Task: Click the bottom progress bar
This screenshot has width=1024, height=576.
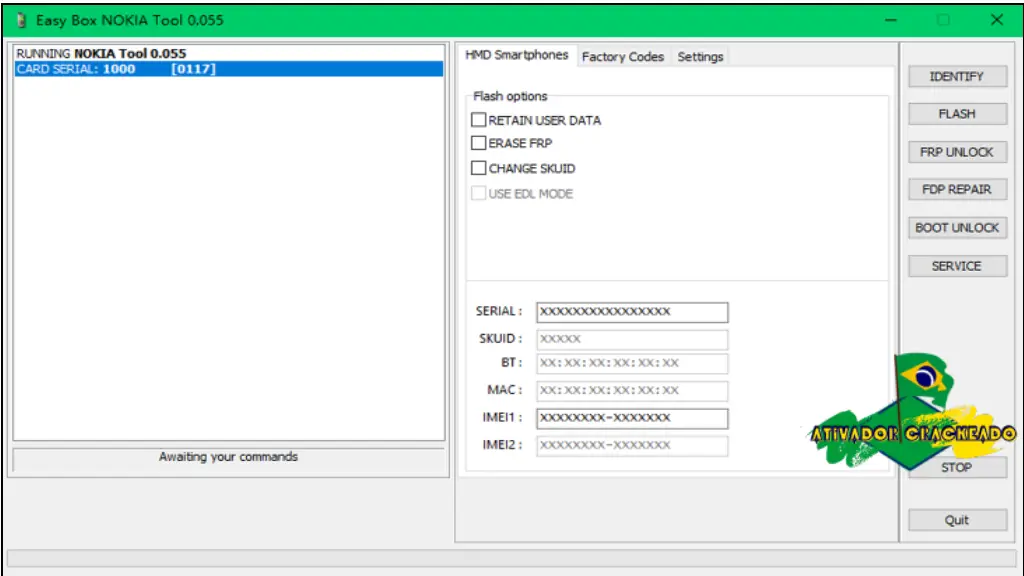Action: coord(511,558)
